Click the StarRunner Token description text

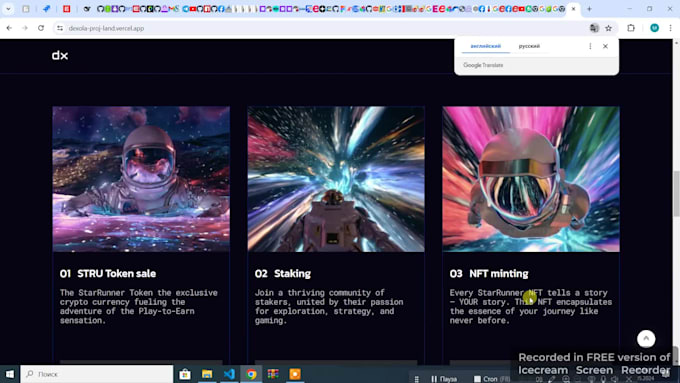(139, 307)
